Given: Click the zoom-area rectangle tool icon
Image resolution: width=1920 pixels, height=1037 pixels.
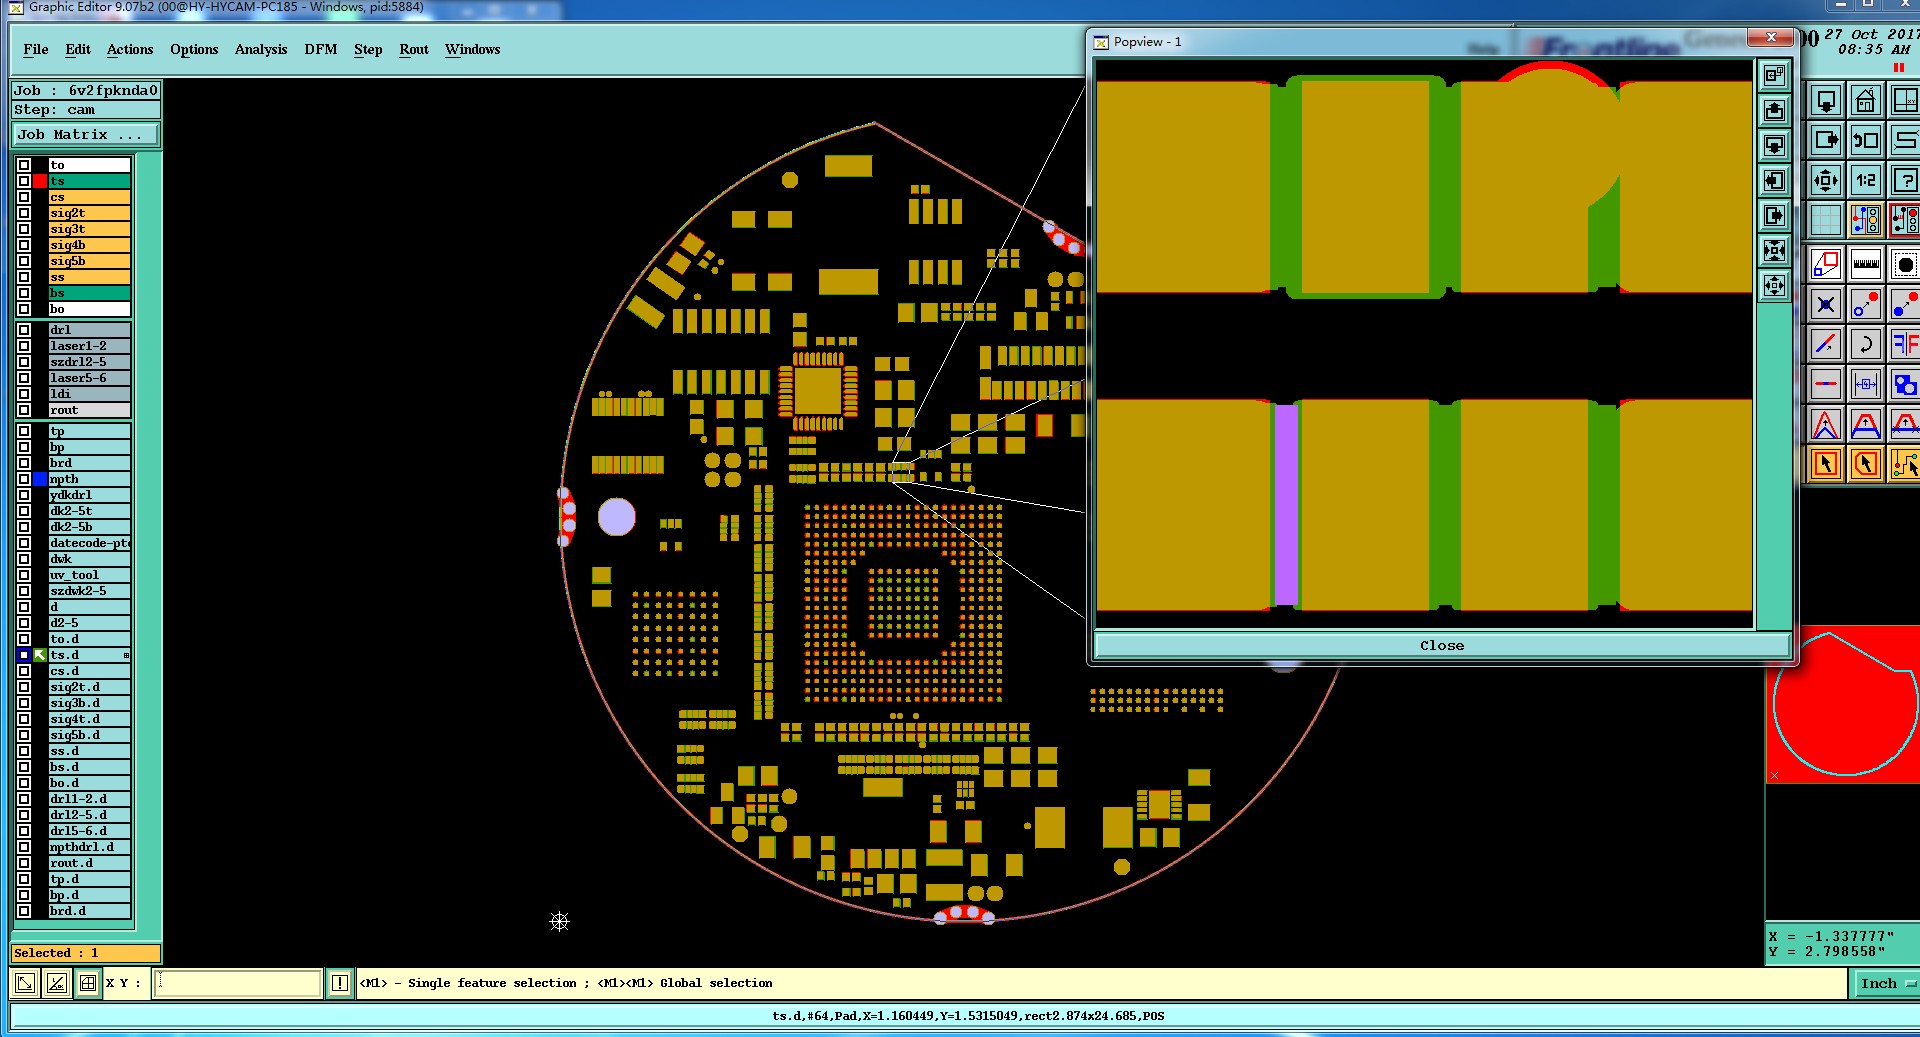Looking at the screenshot, I should coord(1826,265).
